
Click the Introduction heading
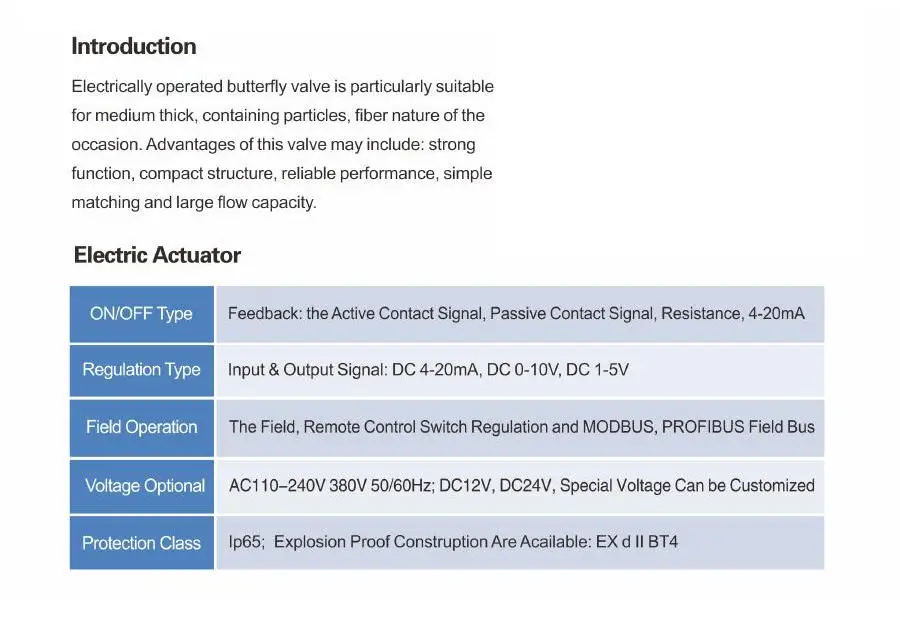(134, 46)
